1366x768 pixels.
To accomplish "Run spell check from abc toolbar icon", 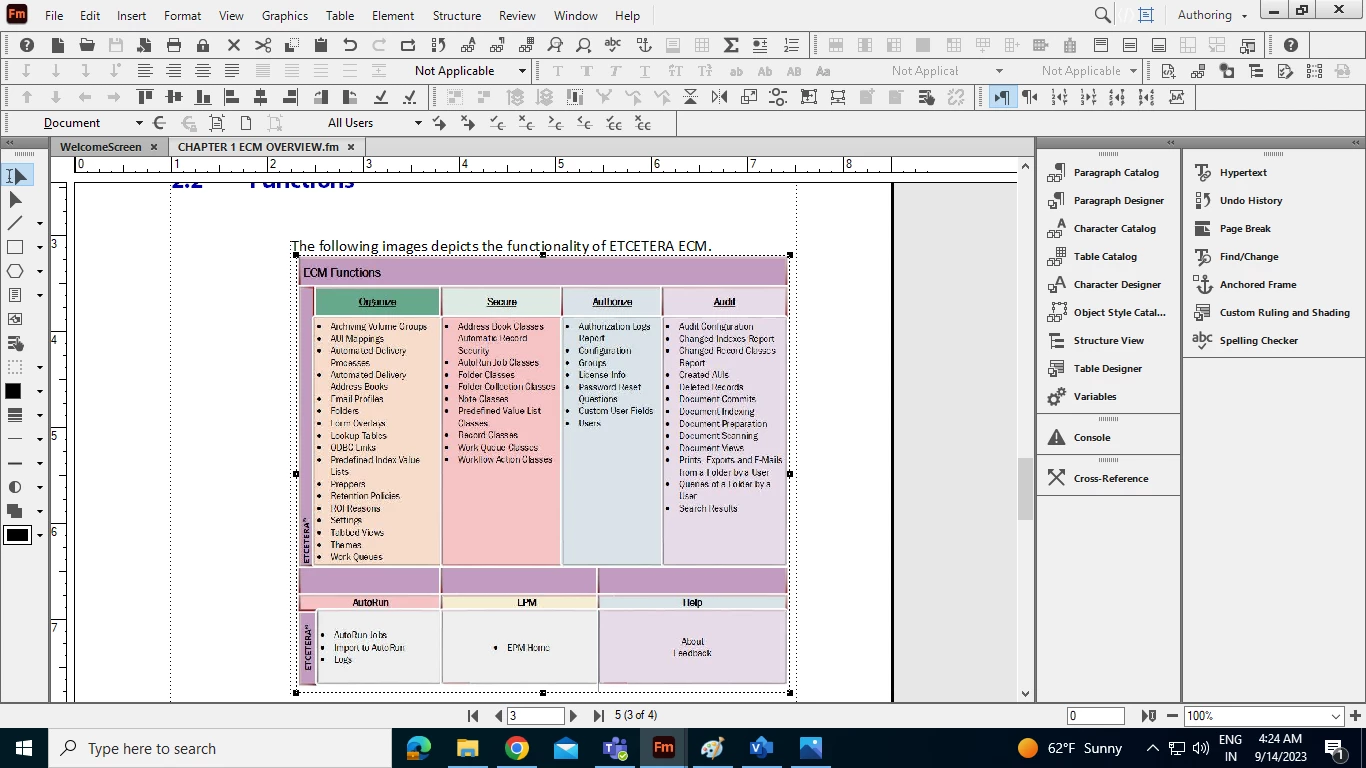I will 613,45.
